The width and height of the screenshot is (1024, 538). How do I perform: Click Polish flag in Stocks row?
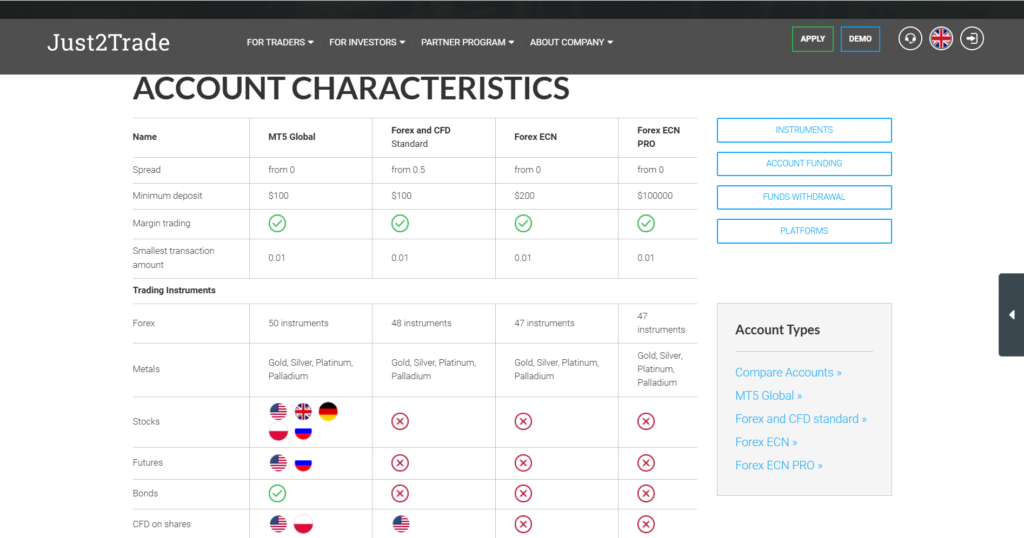pyautogui.click(x=278, y=432)
